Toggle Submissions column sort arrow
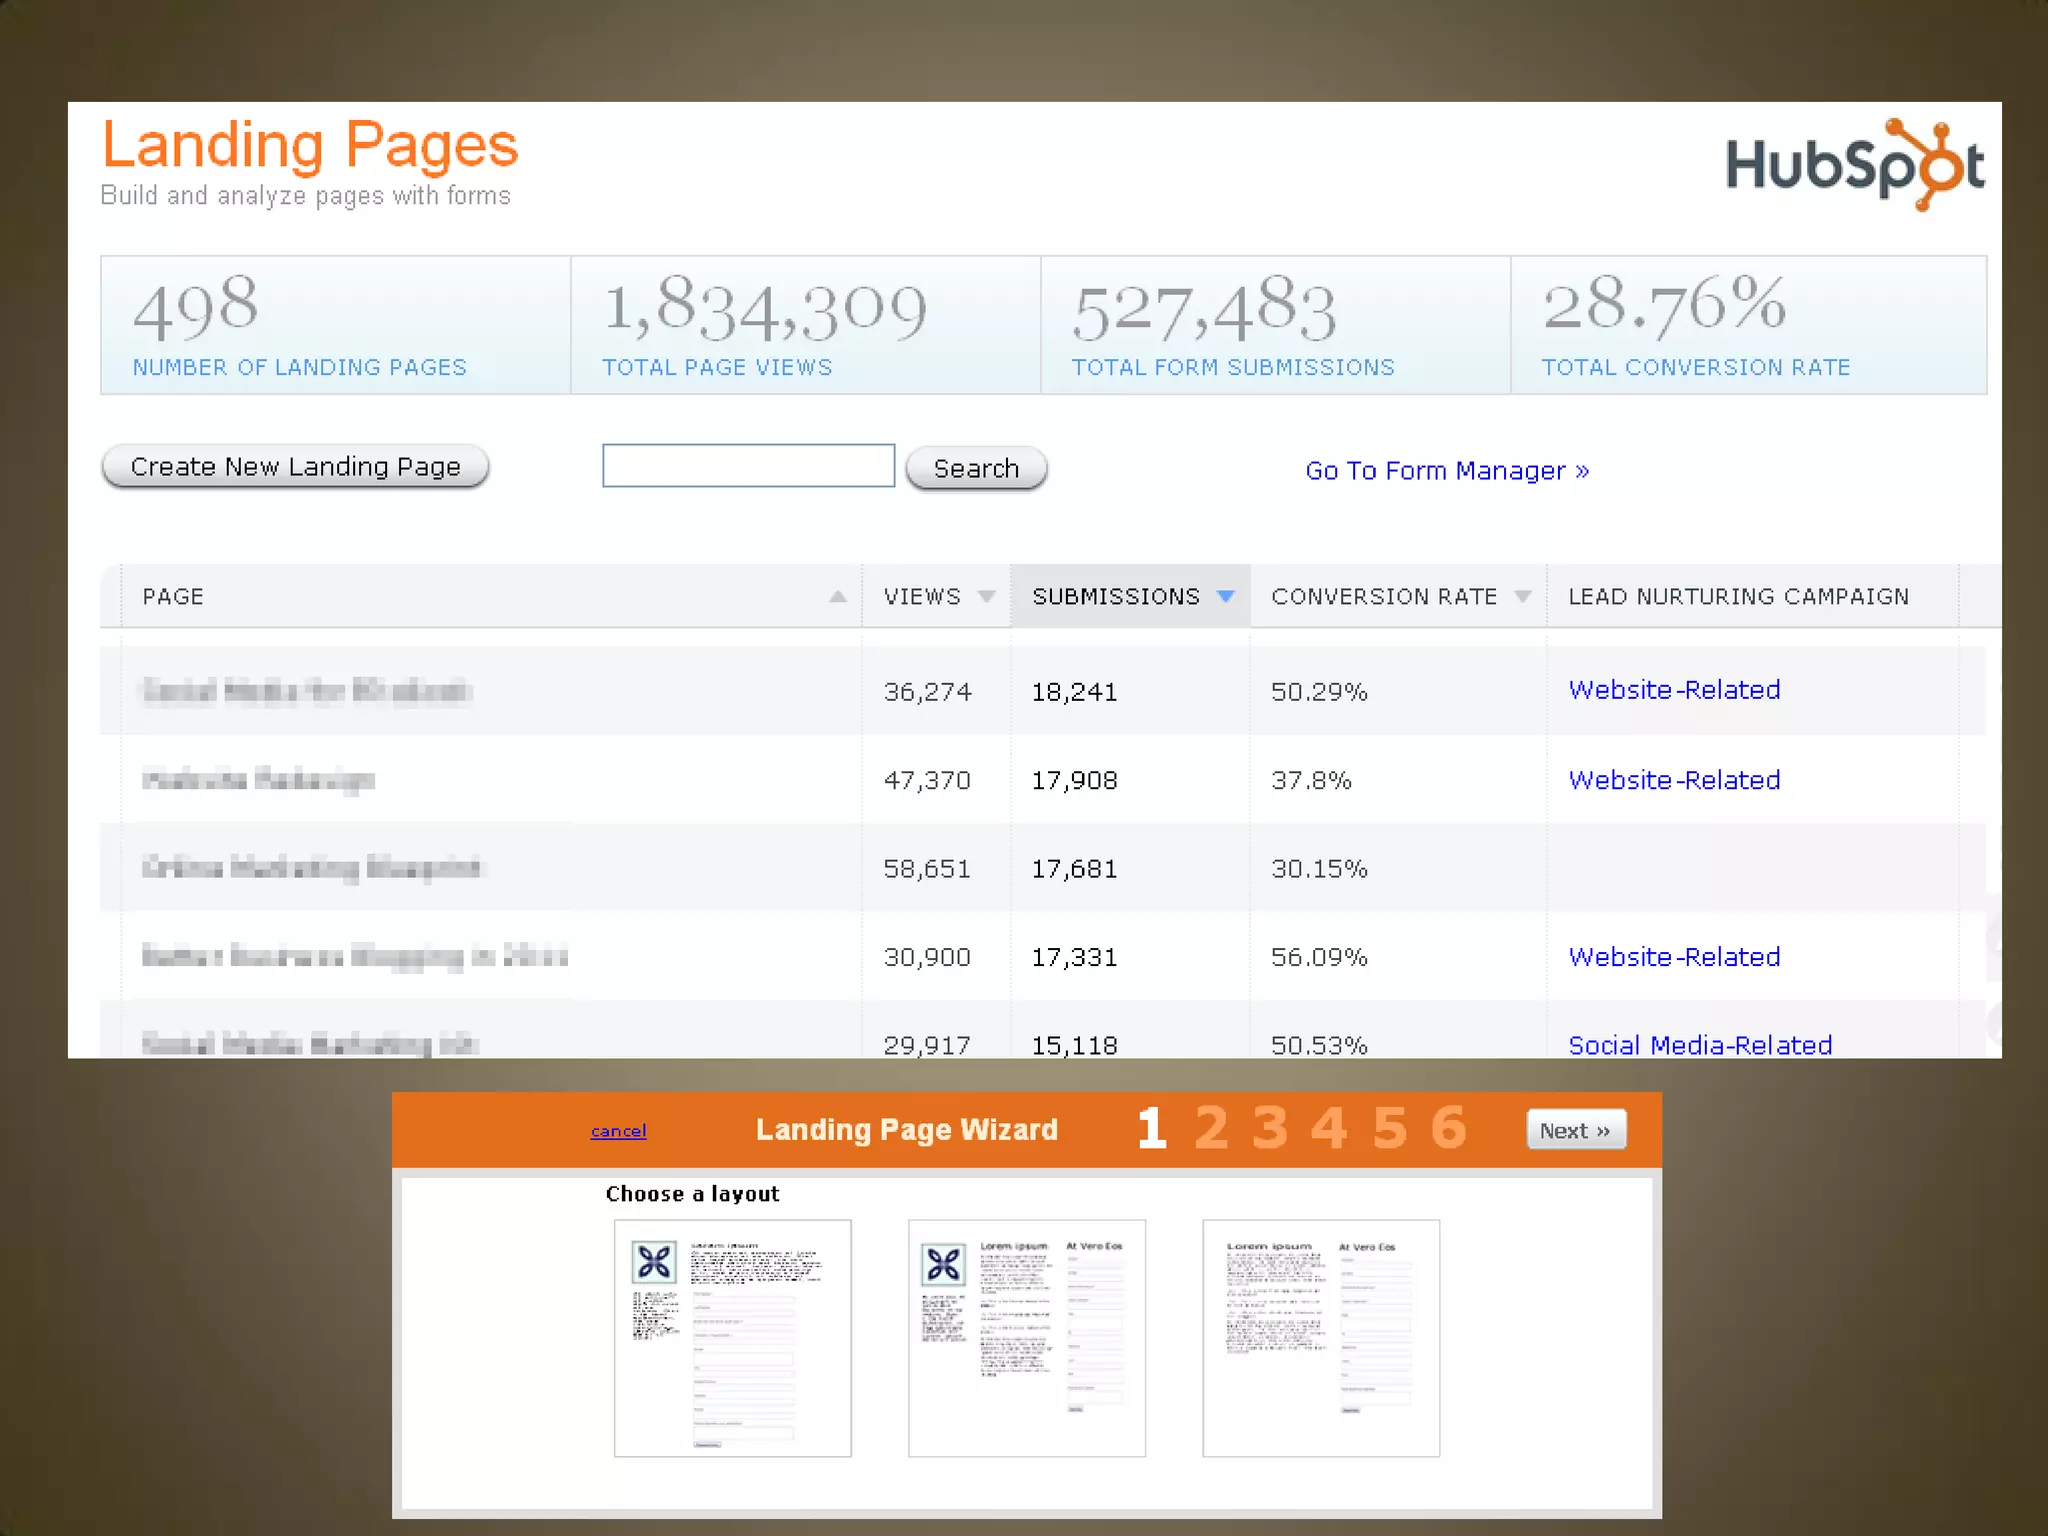 1225,597
